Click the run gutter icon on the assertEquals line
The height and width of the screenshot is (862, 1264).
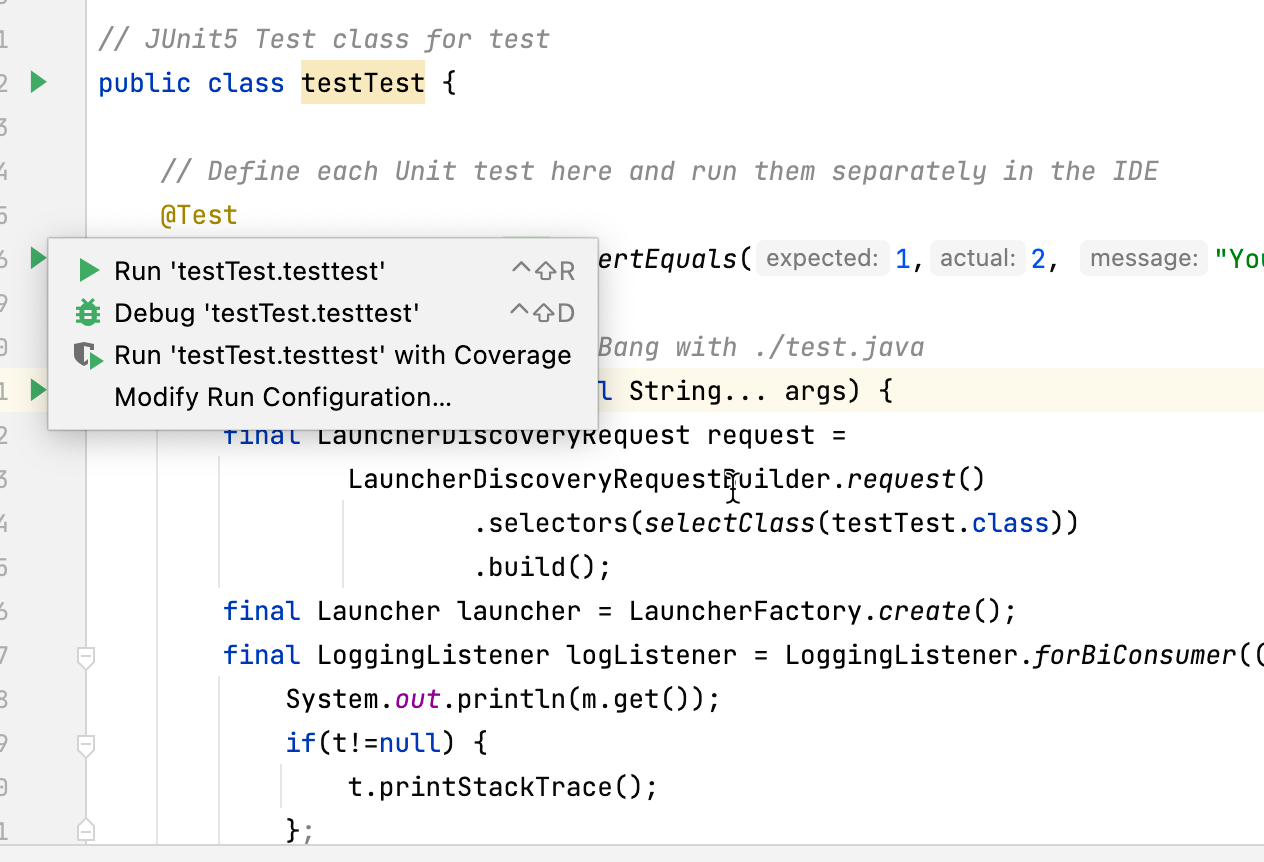pos(38,258)
